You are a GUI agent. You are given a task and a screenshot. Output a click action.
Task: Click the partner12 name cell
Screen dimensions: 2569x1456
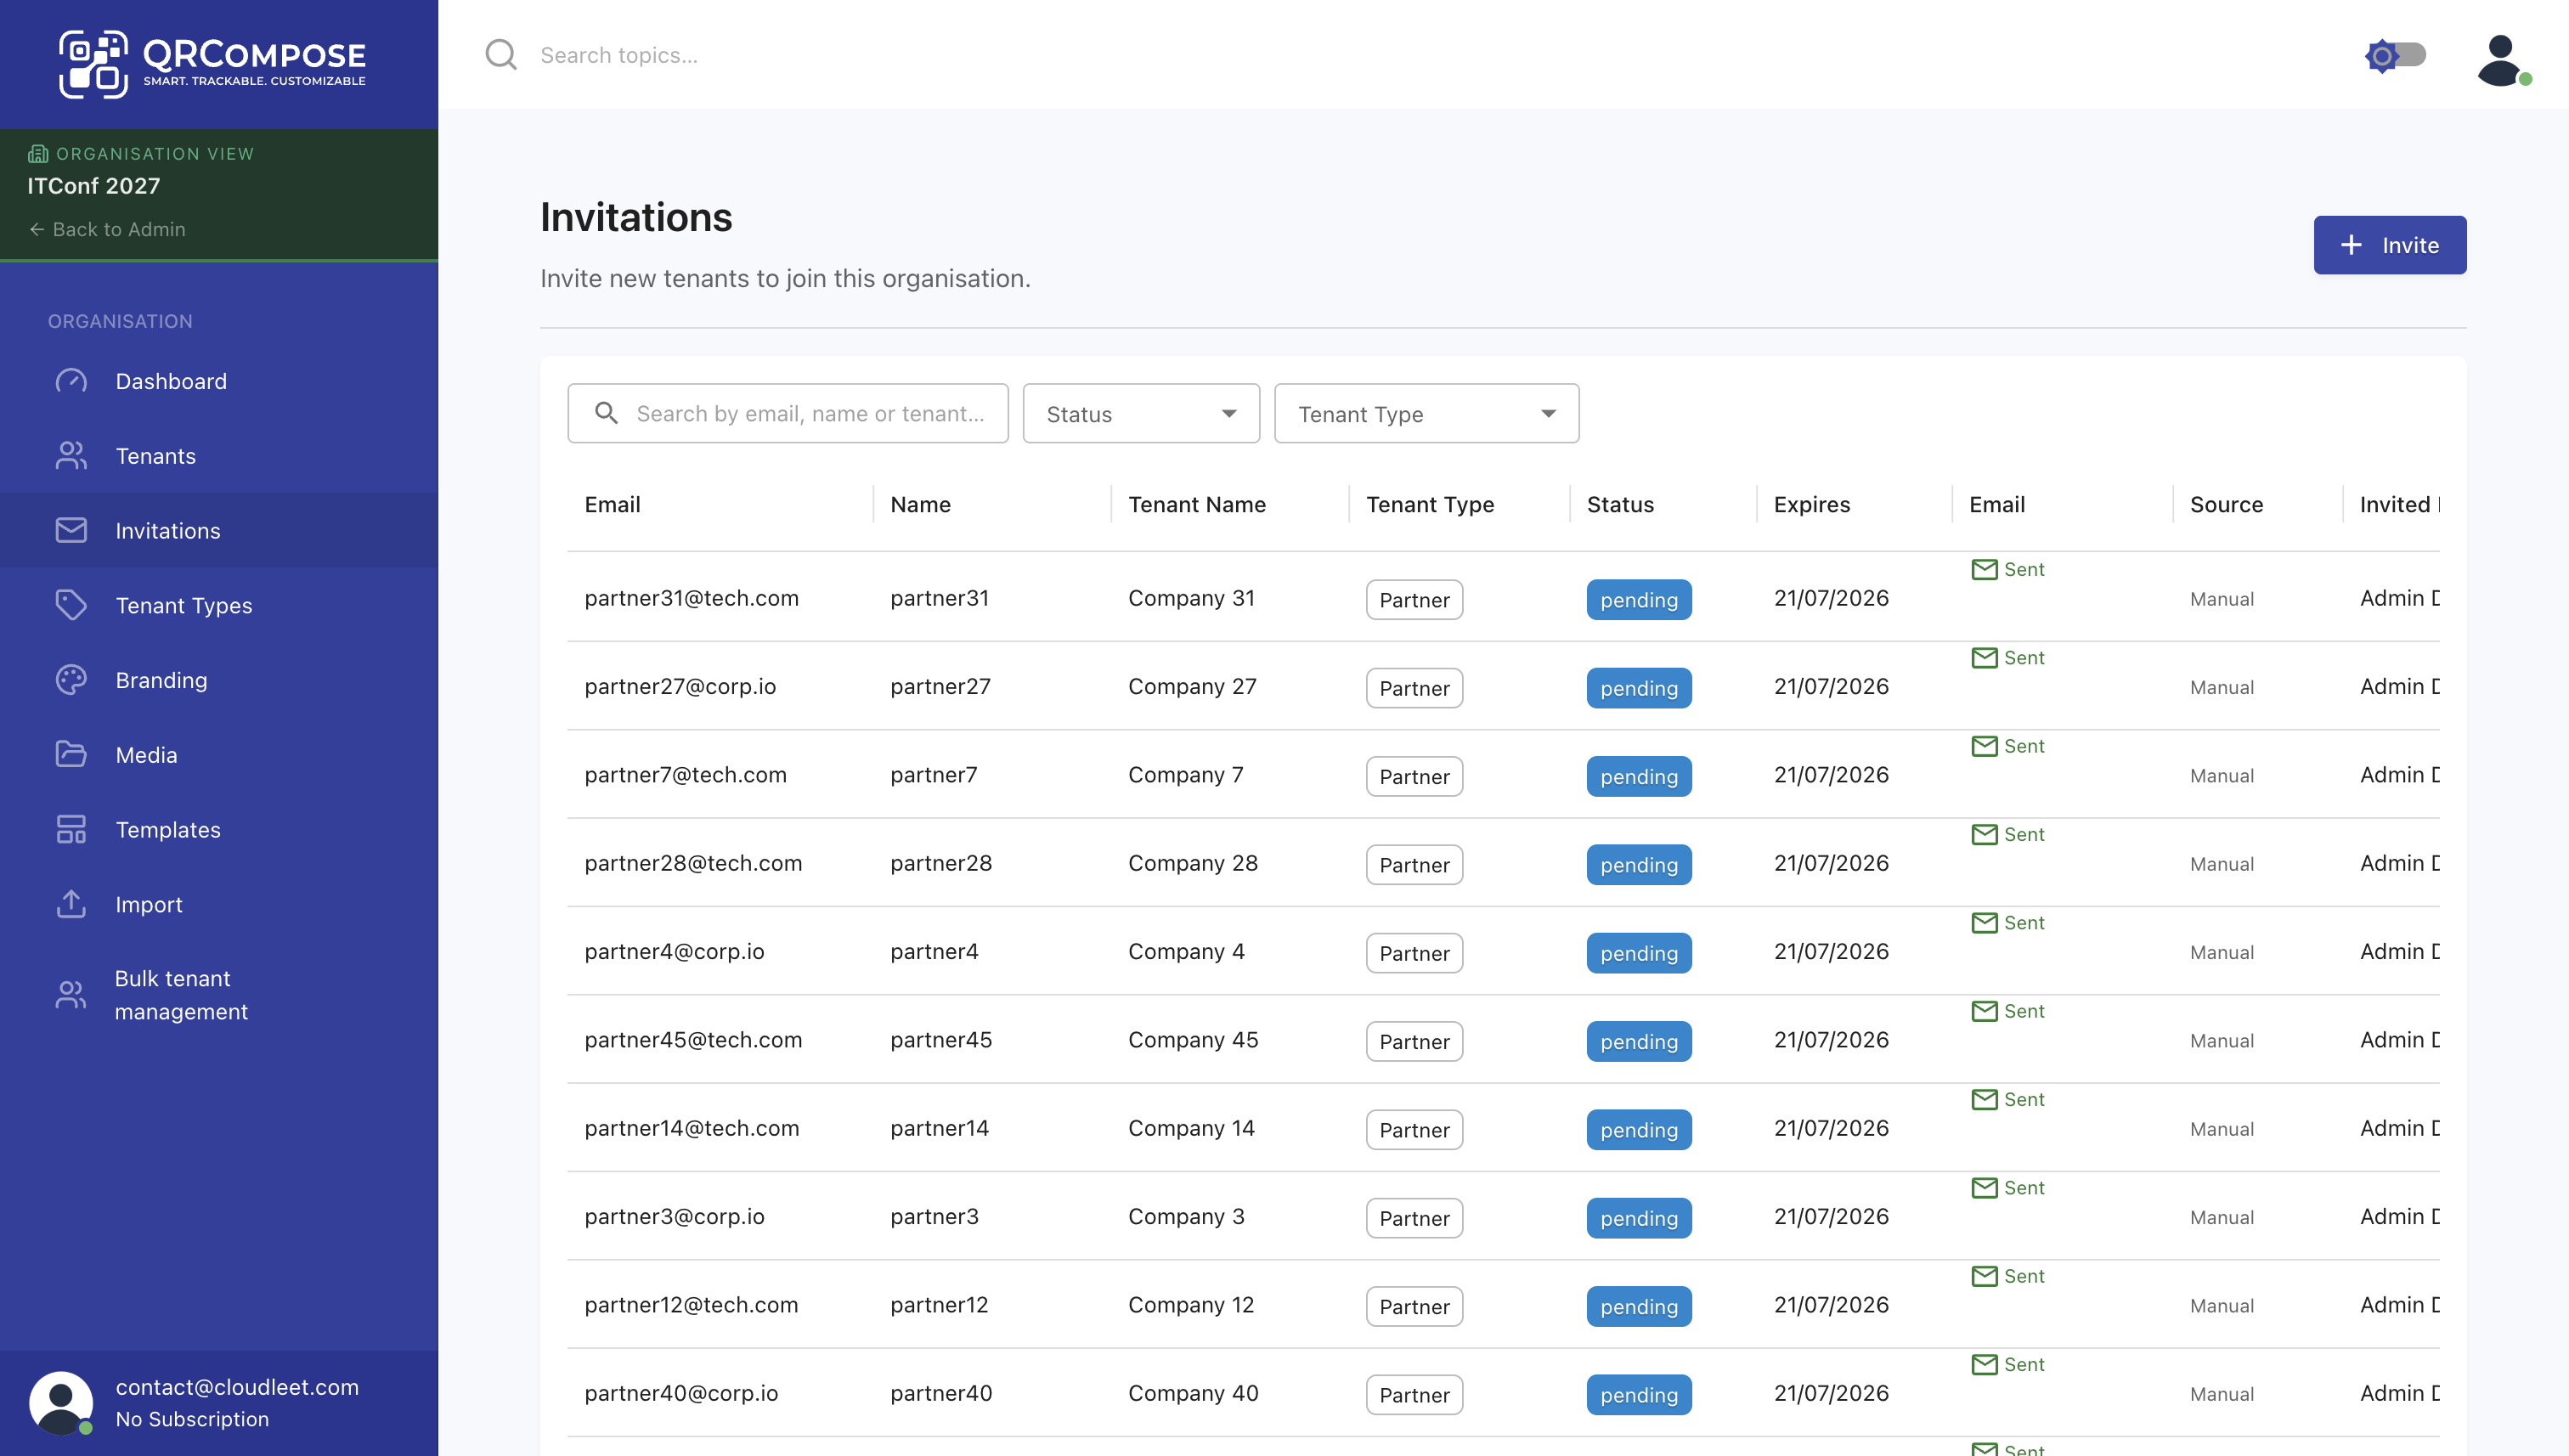[939, 1305]
